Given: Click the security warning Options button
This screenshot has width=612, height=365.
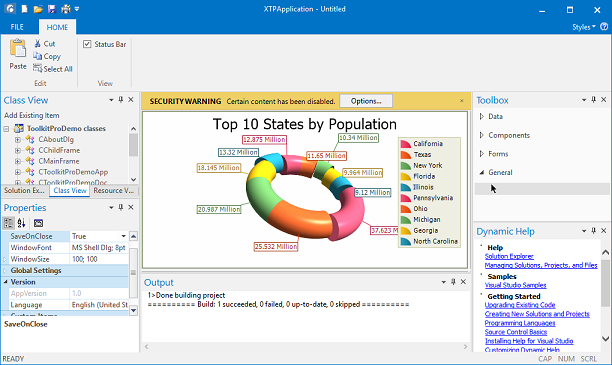Looking at the screenshot, I should [366, 101].
